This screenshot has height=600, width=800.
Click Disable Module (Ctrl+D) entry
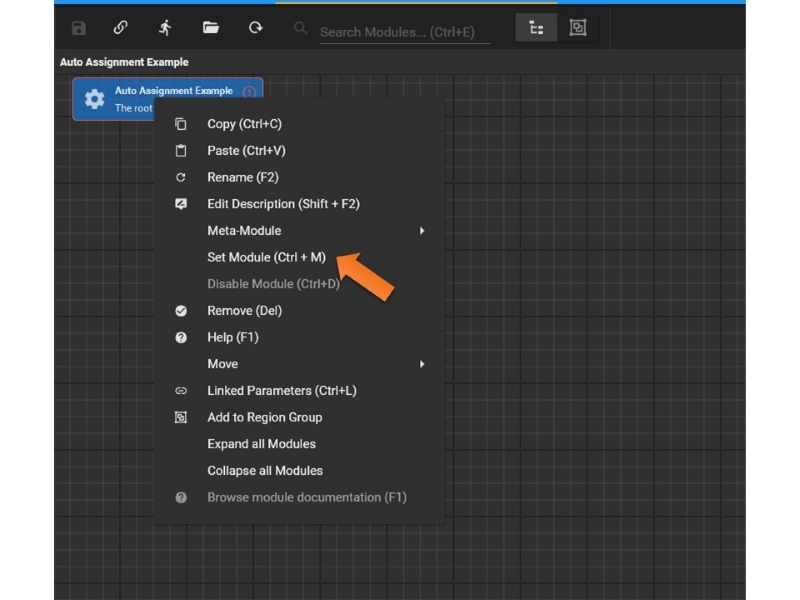[299, 284]
